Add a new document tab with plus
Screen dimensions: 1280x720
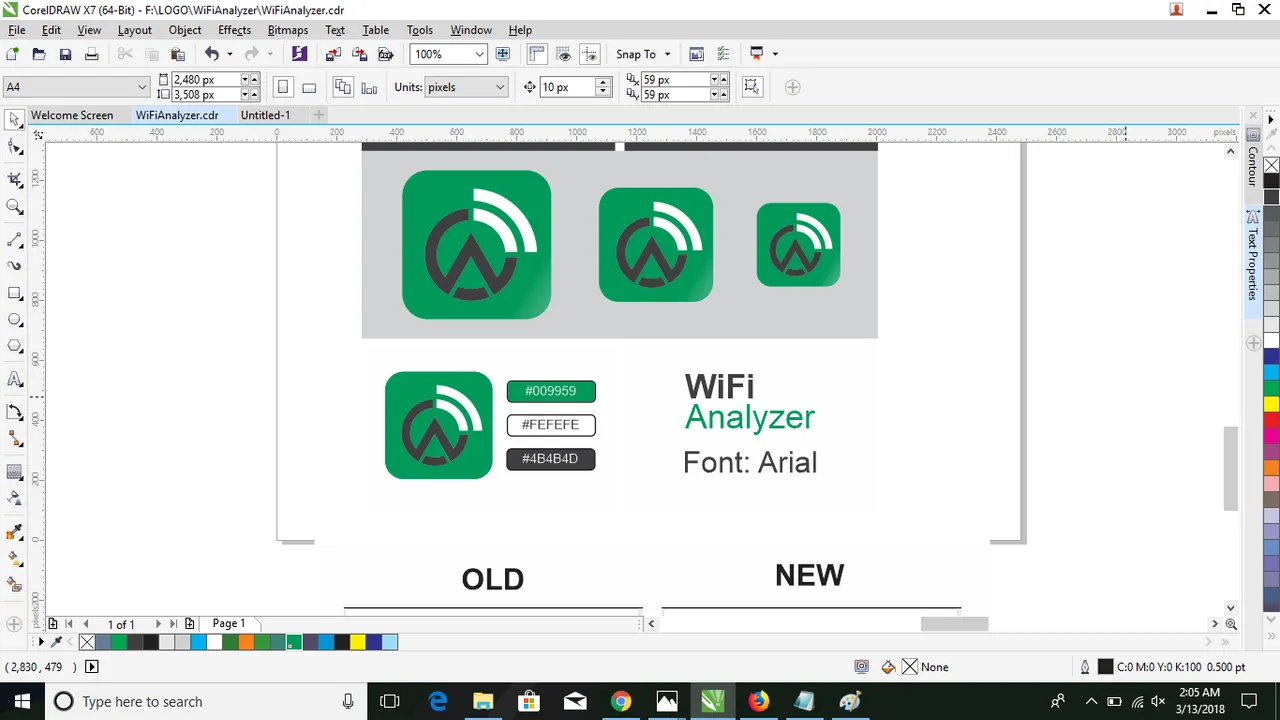pos(319,115)
